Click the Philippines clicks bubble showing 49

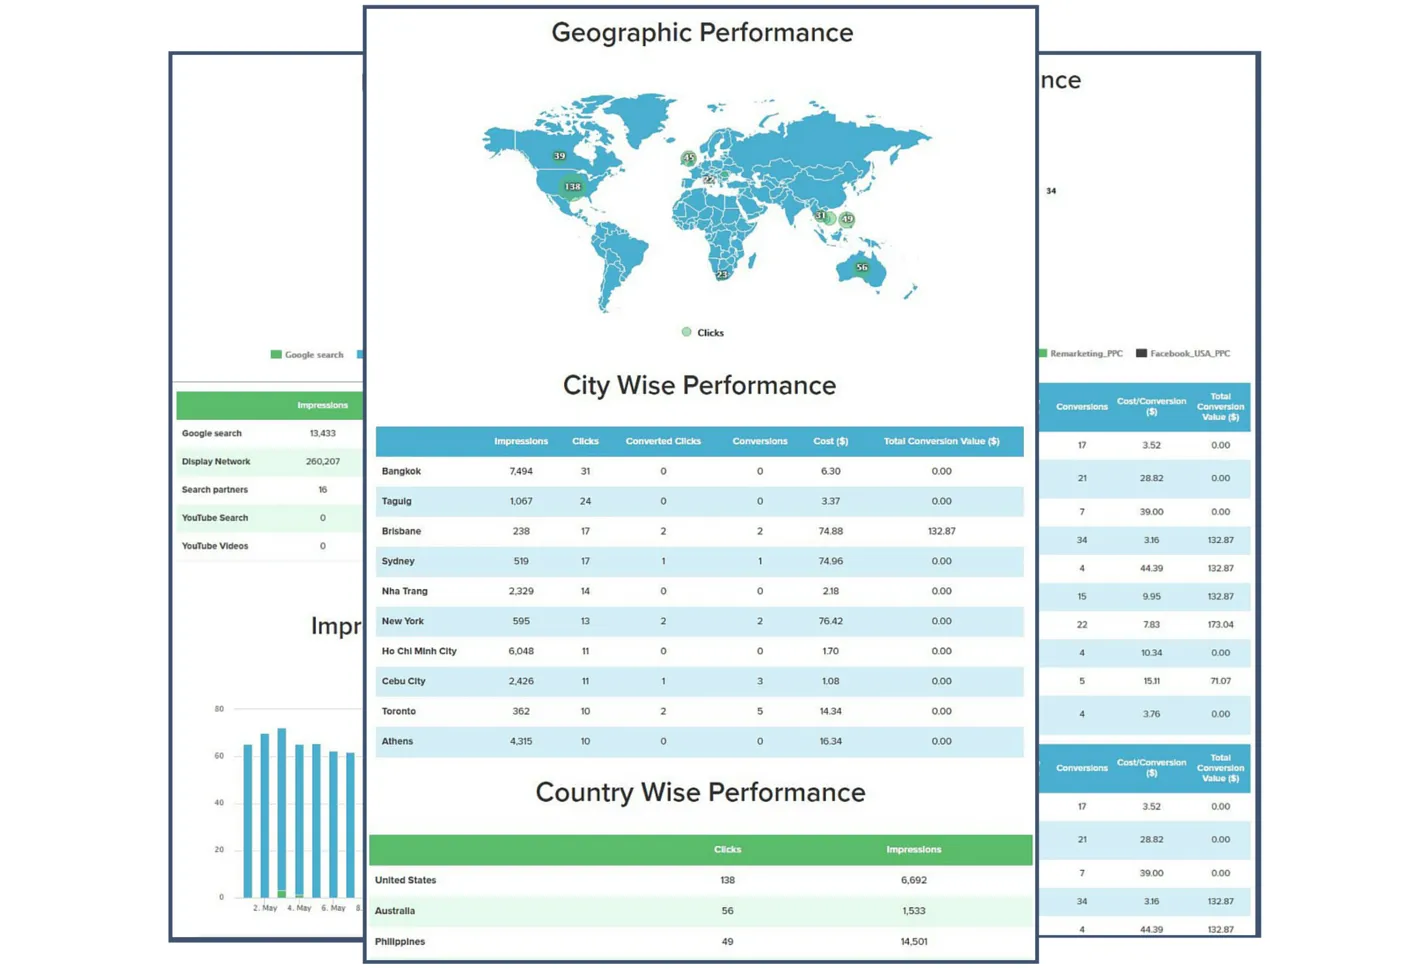click(847, 220)
